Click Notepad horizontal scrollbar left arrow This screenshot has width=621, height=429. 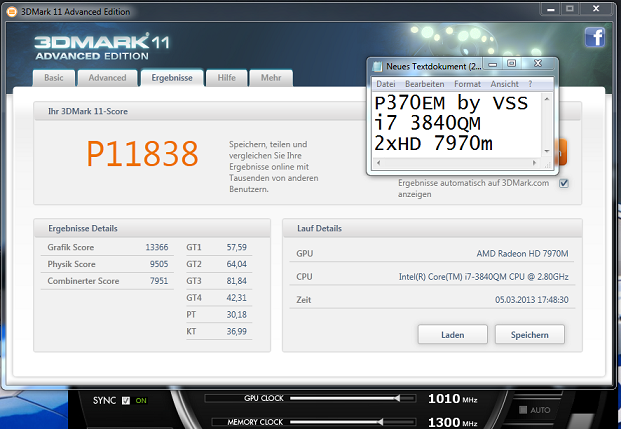pos(379,163)
